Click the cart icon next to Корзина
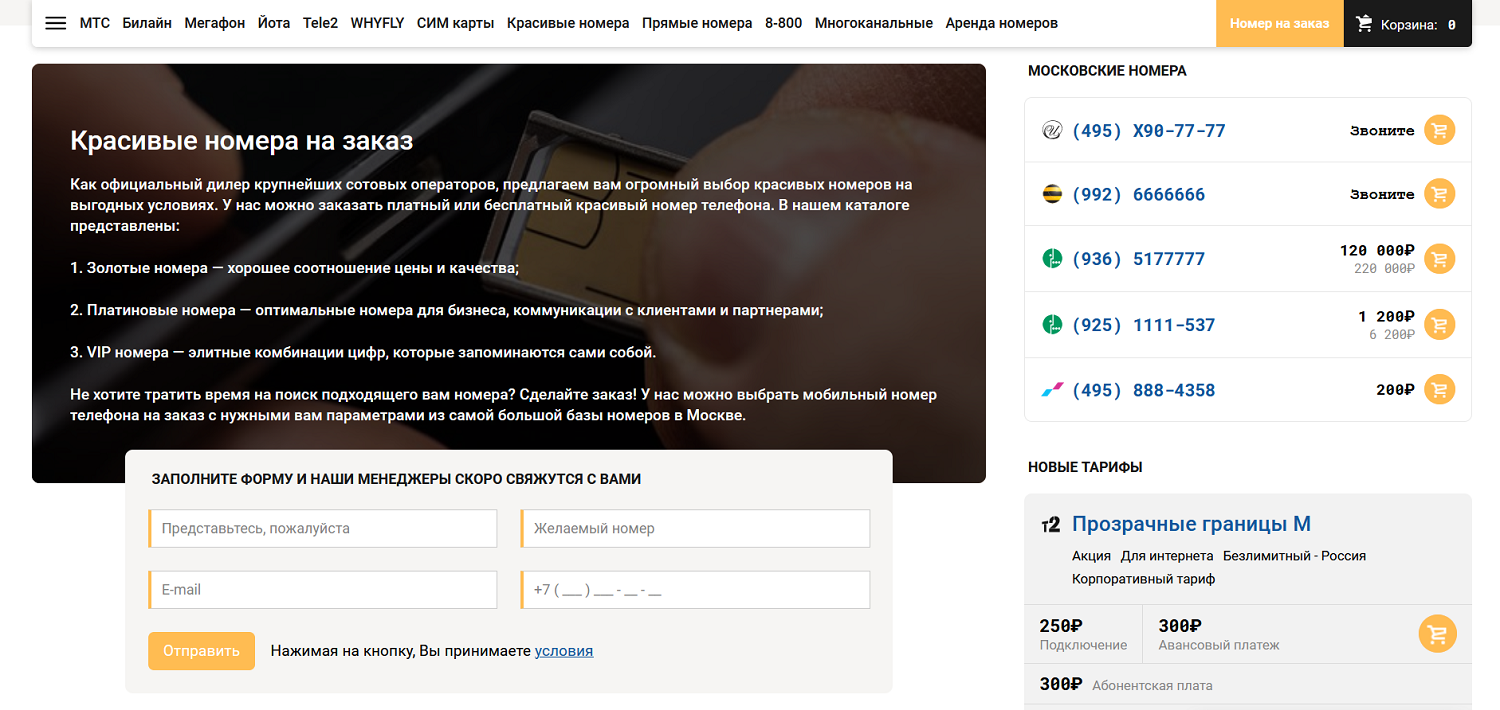Screen dimensions: 1500x710 pyautogui.click(x=1364, y=23)
